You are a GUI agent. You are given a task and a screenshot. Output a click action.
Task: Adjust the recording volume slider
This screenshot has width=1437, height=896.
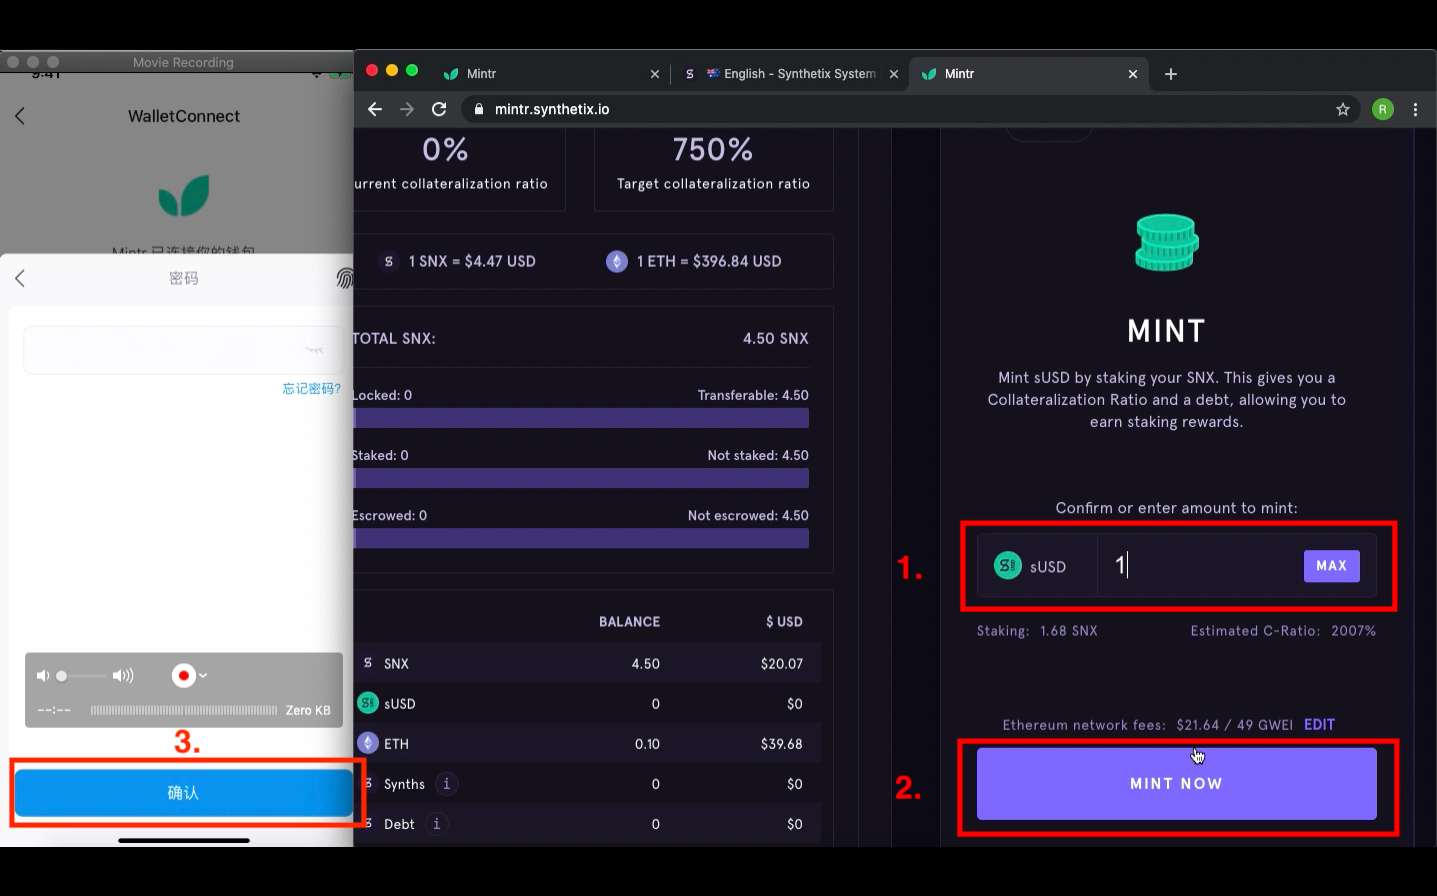point(80,676)
